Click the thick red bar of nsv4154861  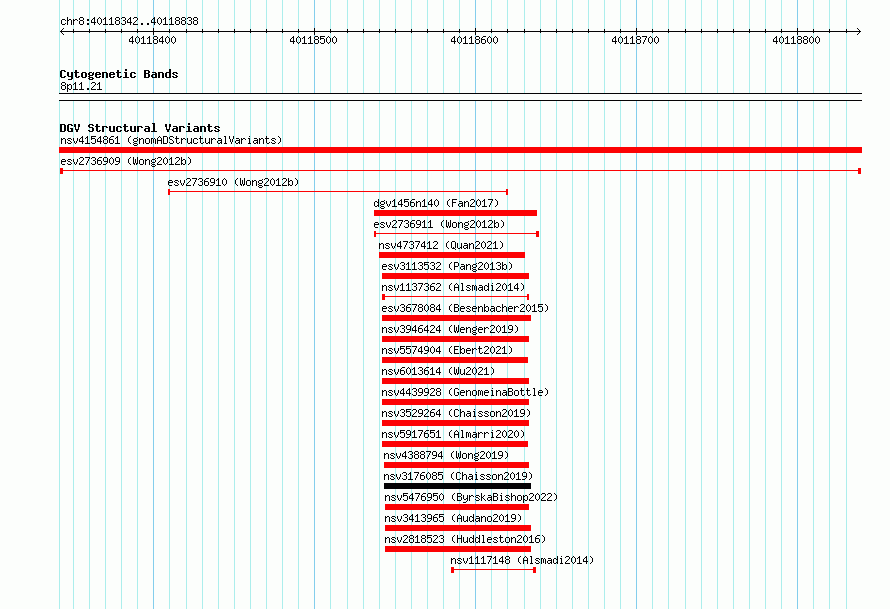460,150
